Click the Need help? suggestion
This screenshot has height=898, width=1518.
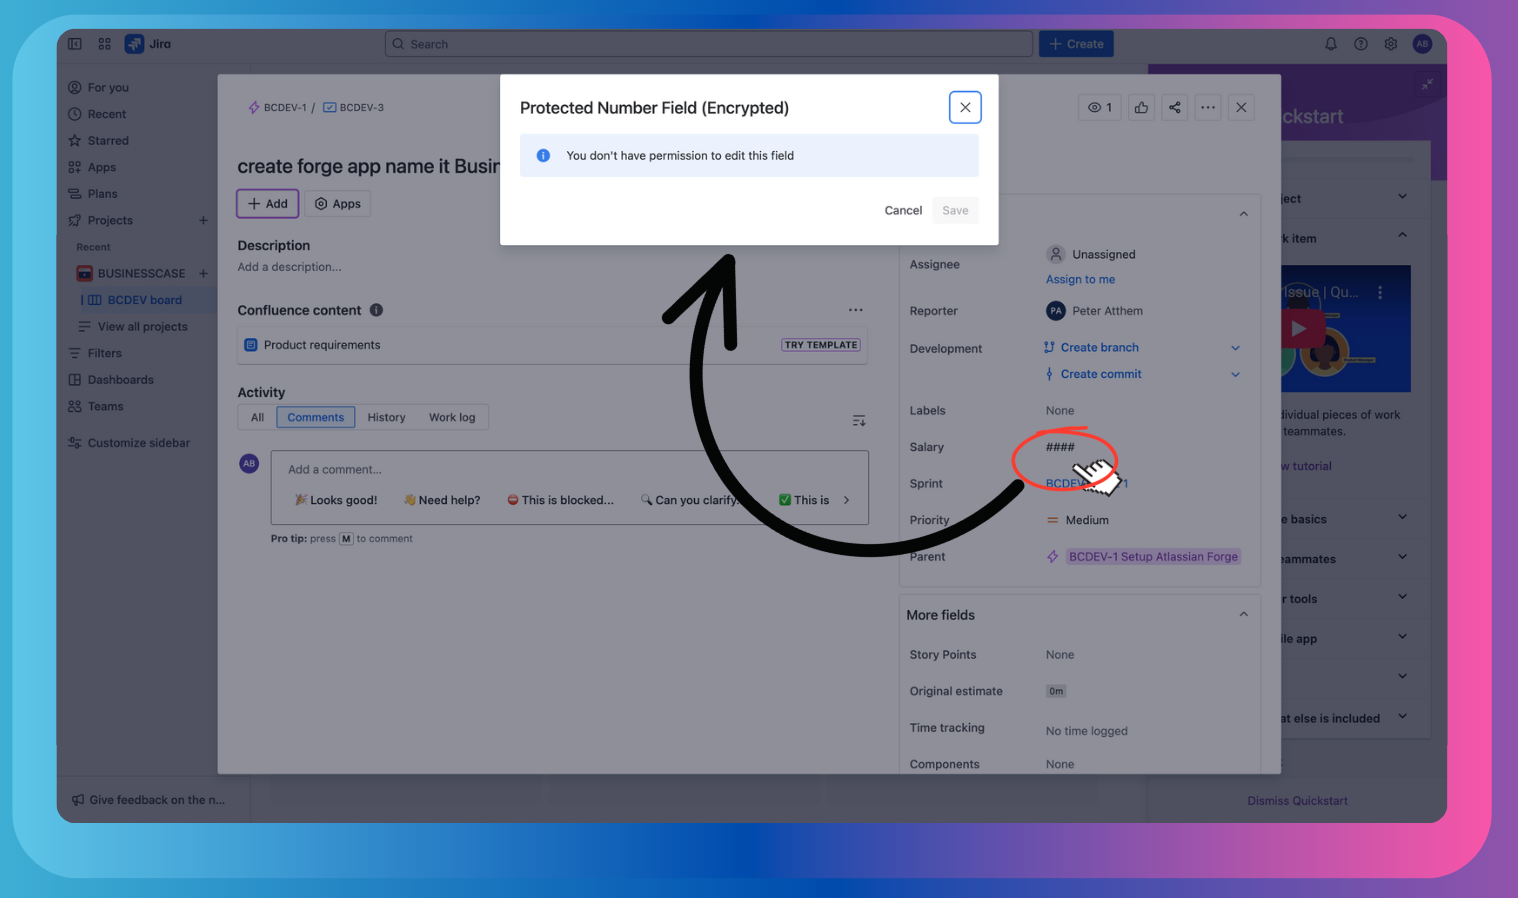[x=442, y=500]
